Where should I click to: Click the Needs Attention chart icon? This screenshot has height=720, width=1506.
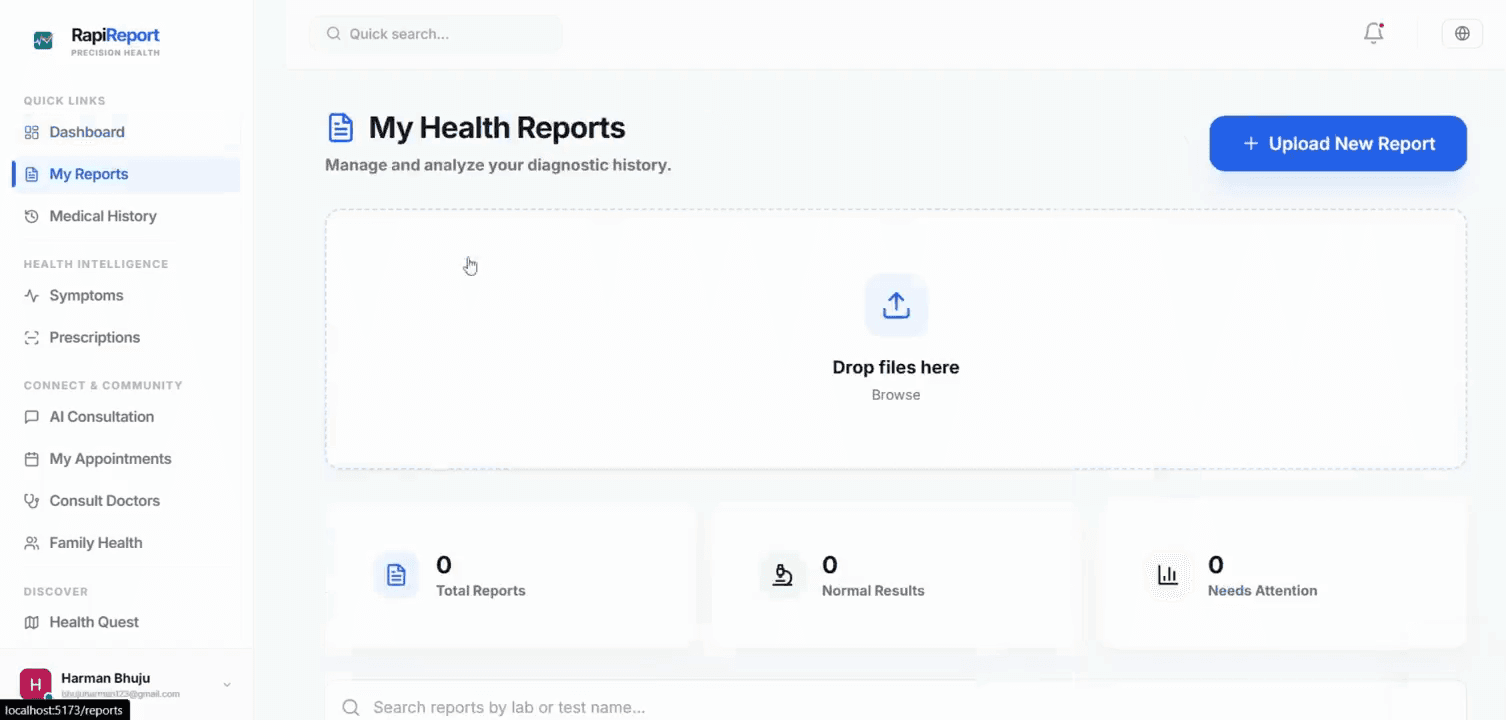coord(1168,575)
